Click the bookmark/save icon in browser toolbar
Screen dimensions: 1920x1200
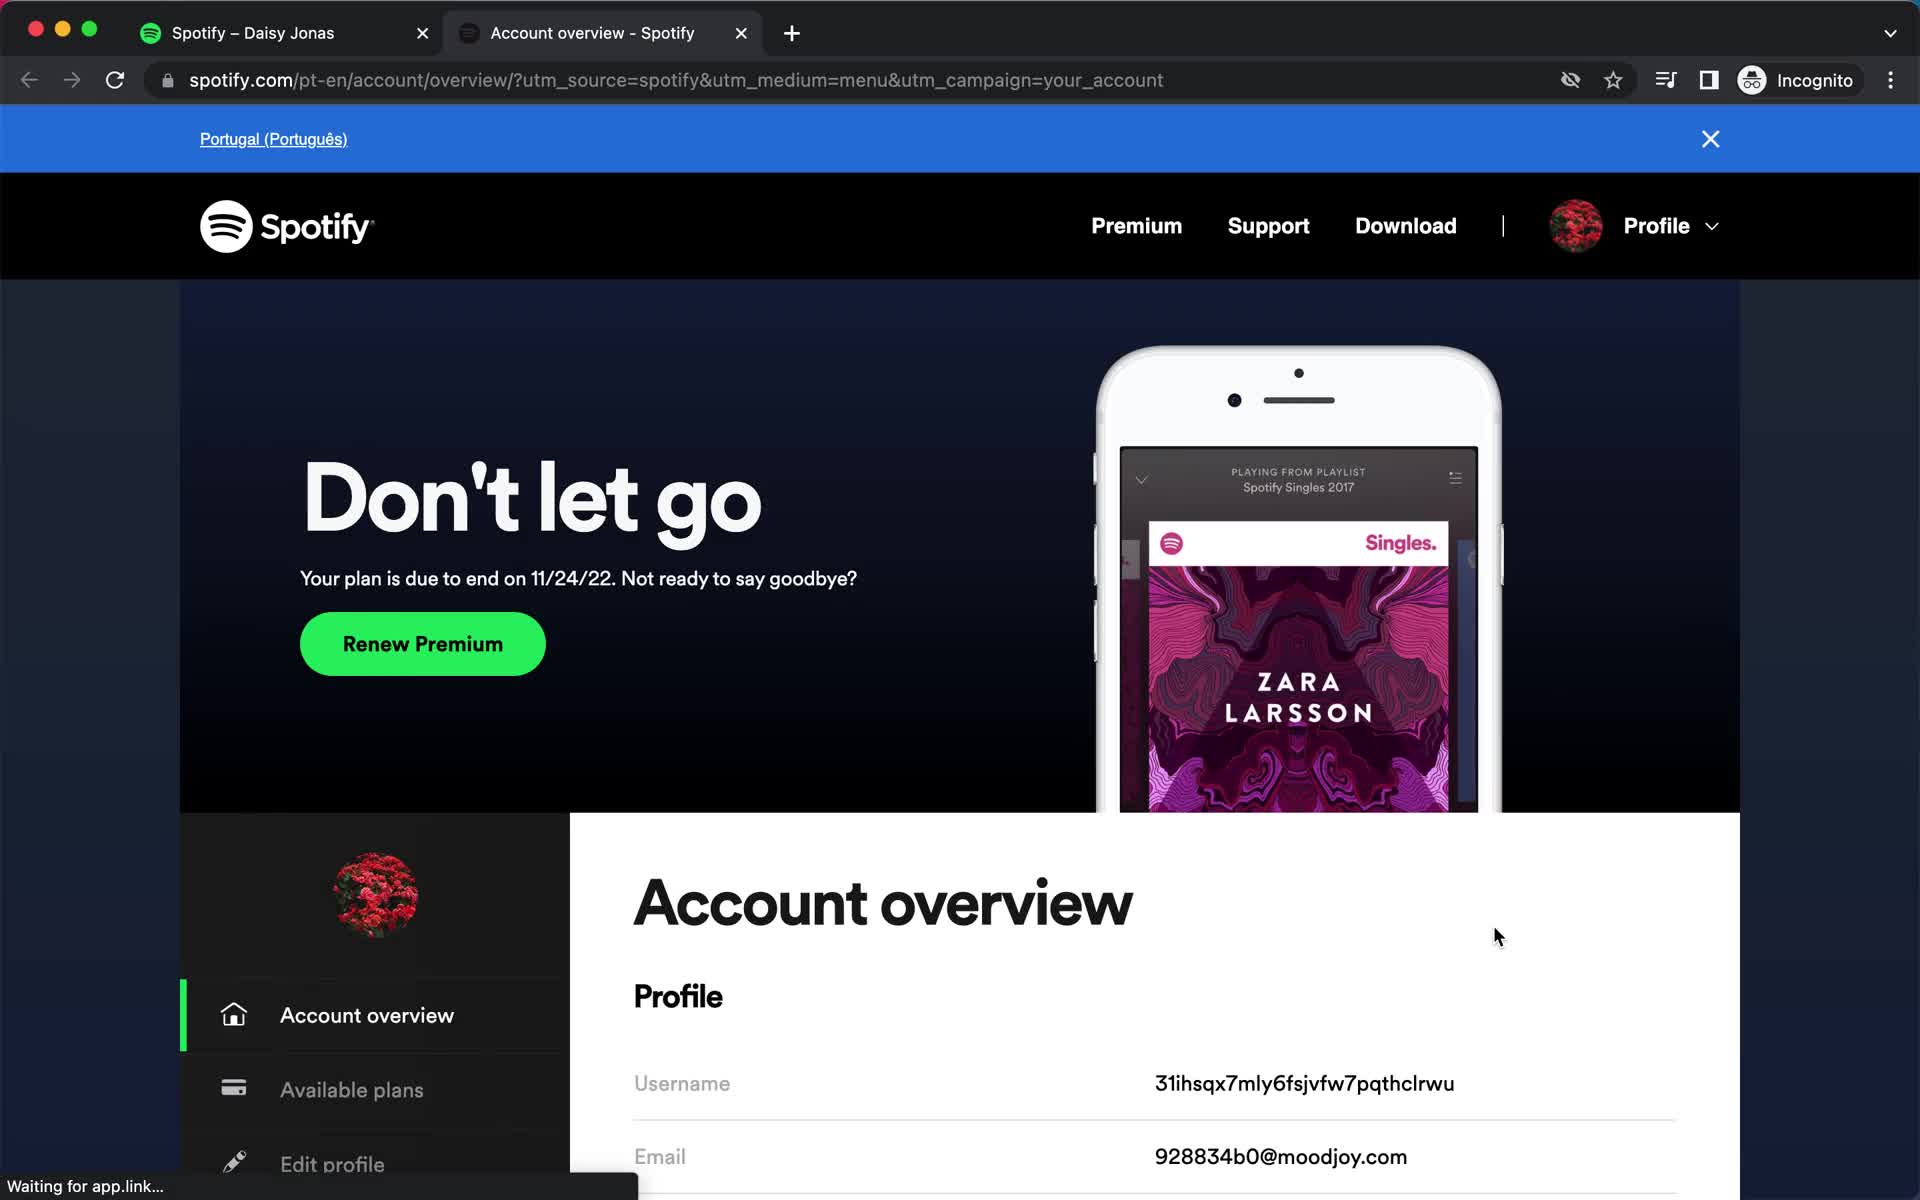(1615, 80)
